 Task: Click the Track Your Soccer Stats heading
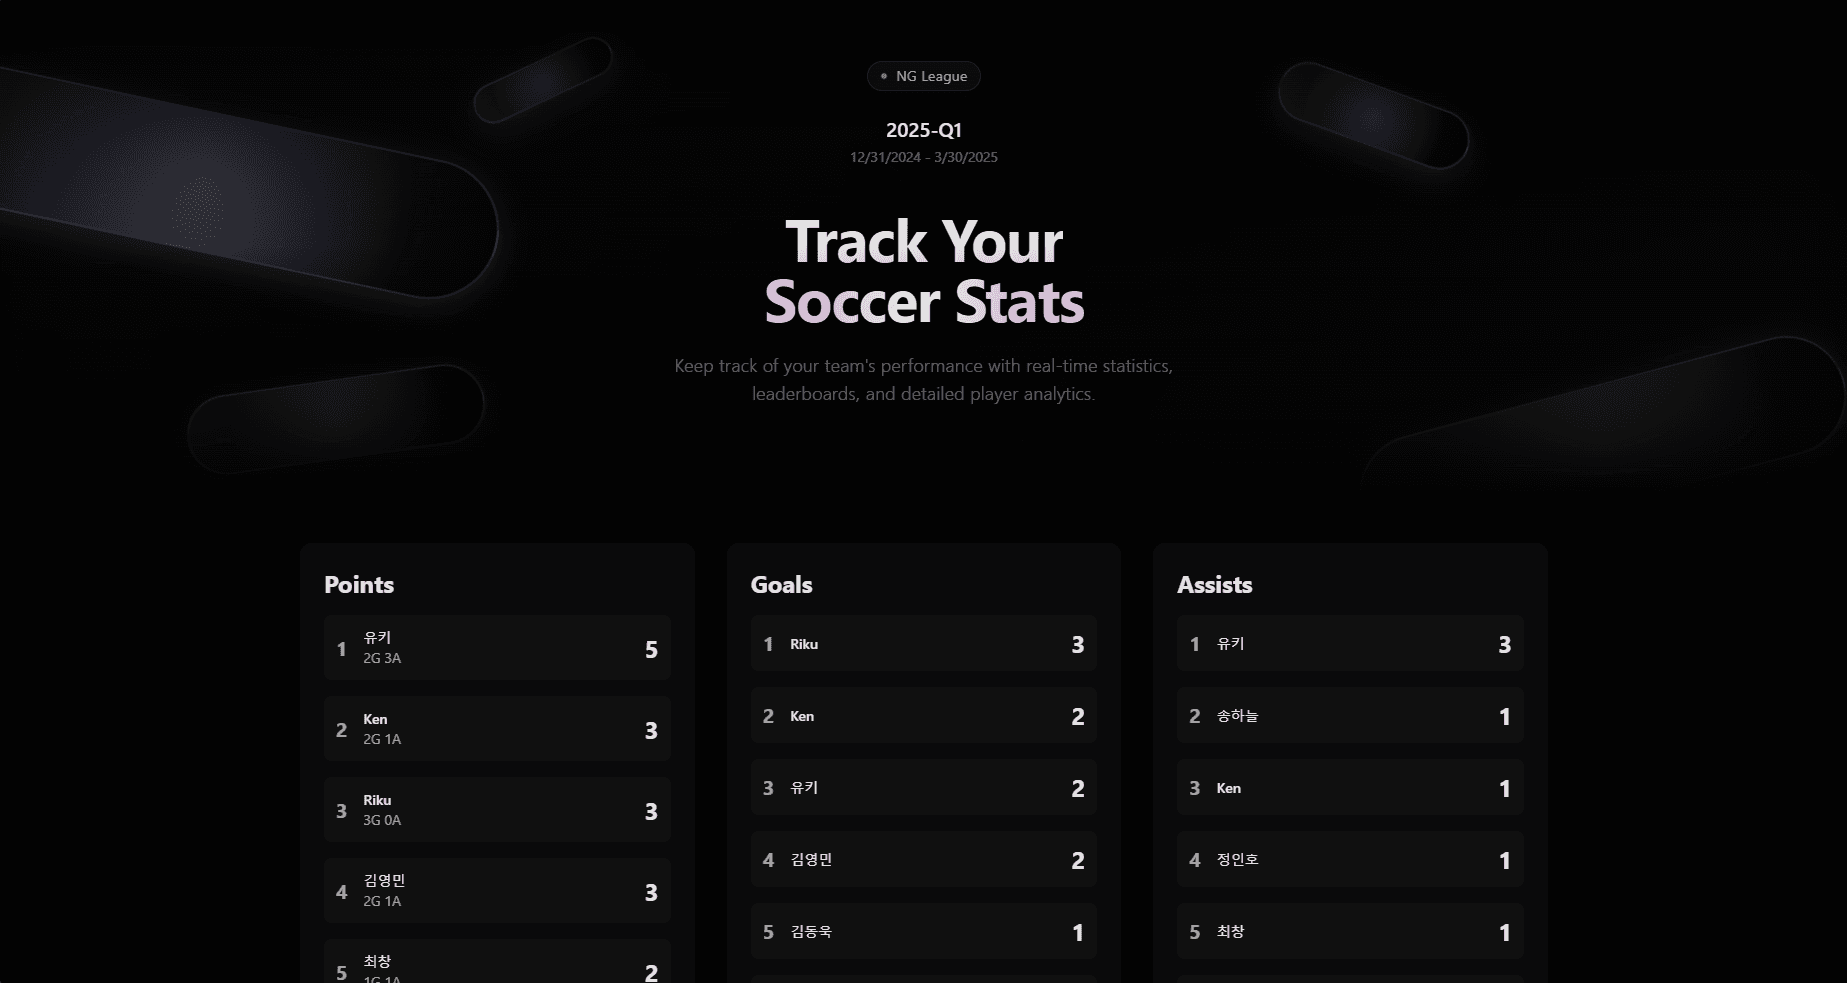pos(923,272)
